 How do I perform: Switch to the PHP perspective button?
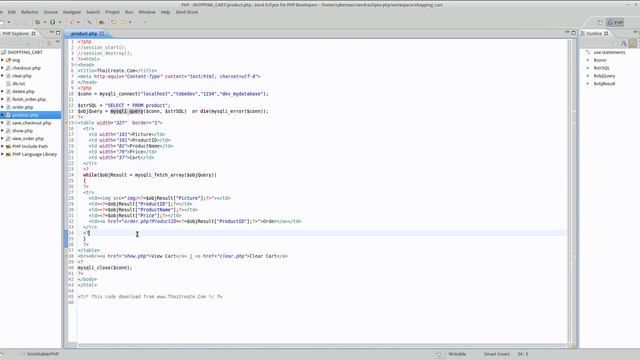coord(615,22)
